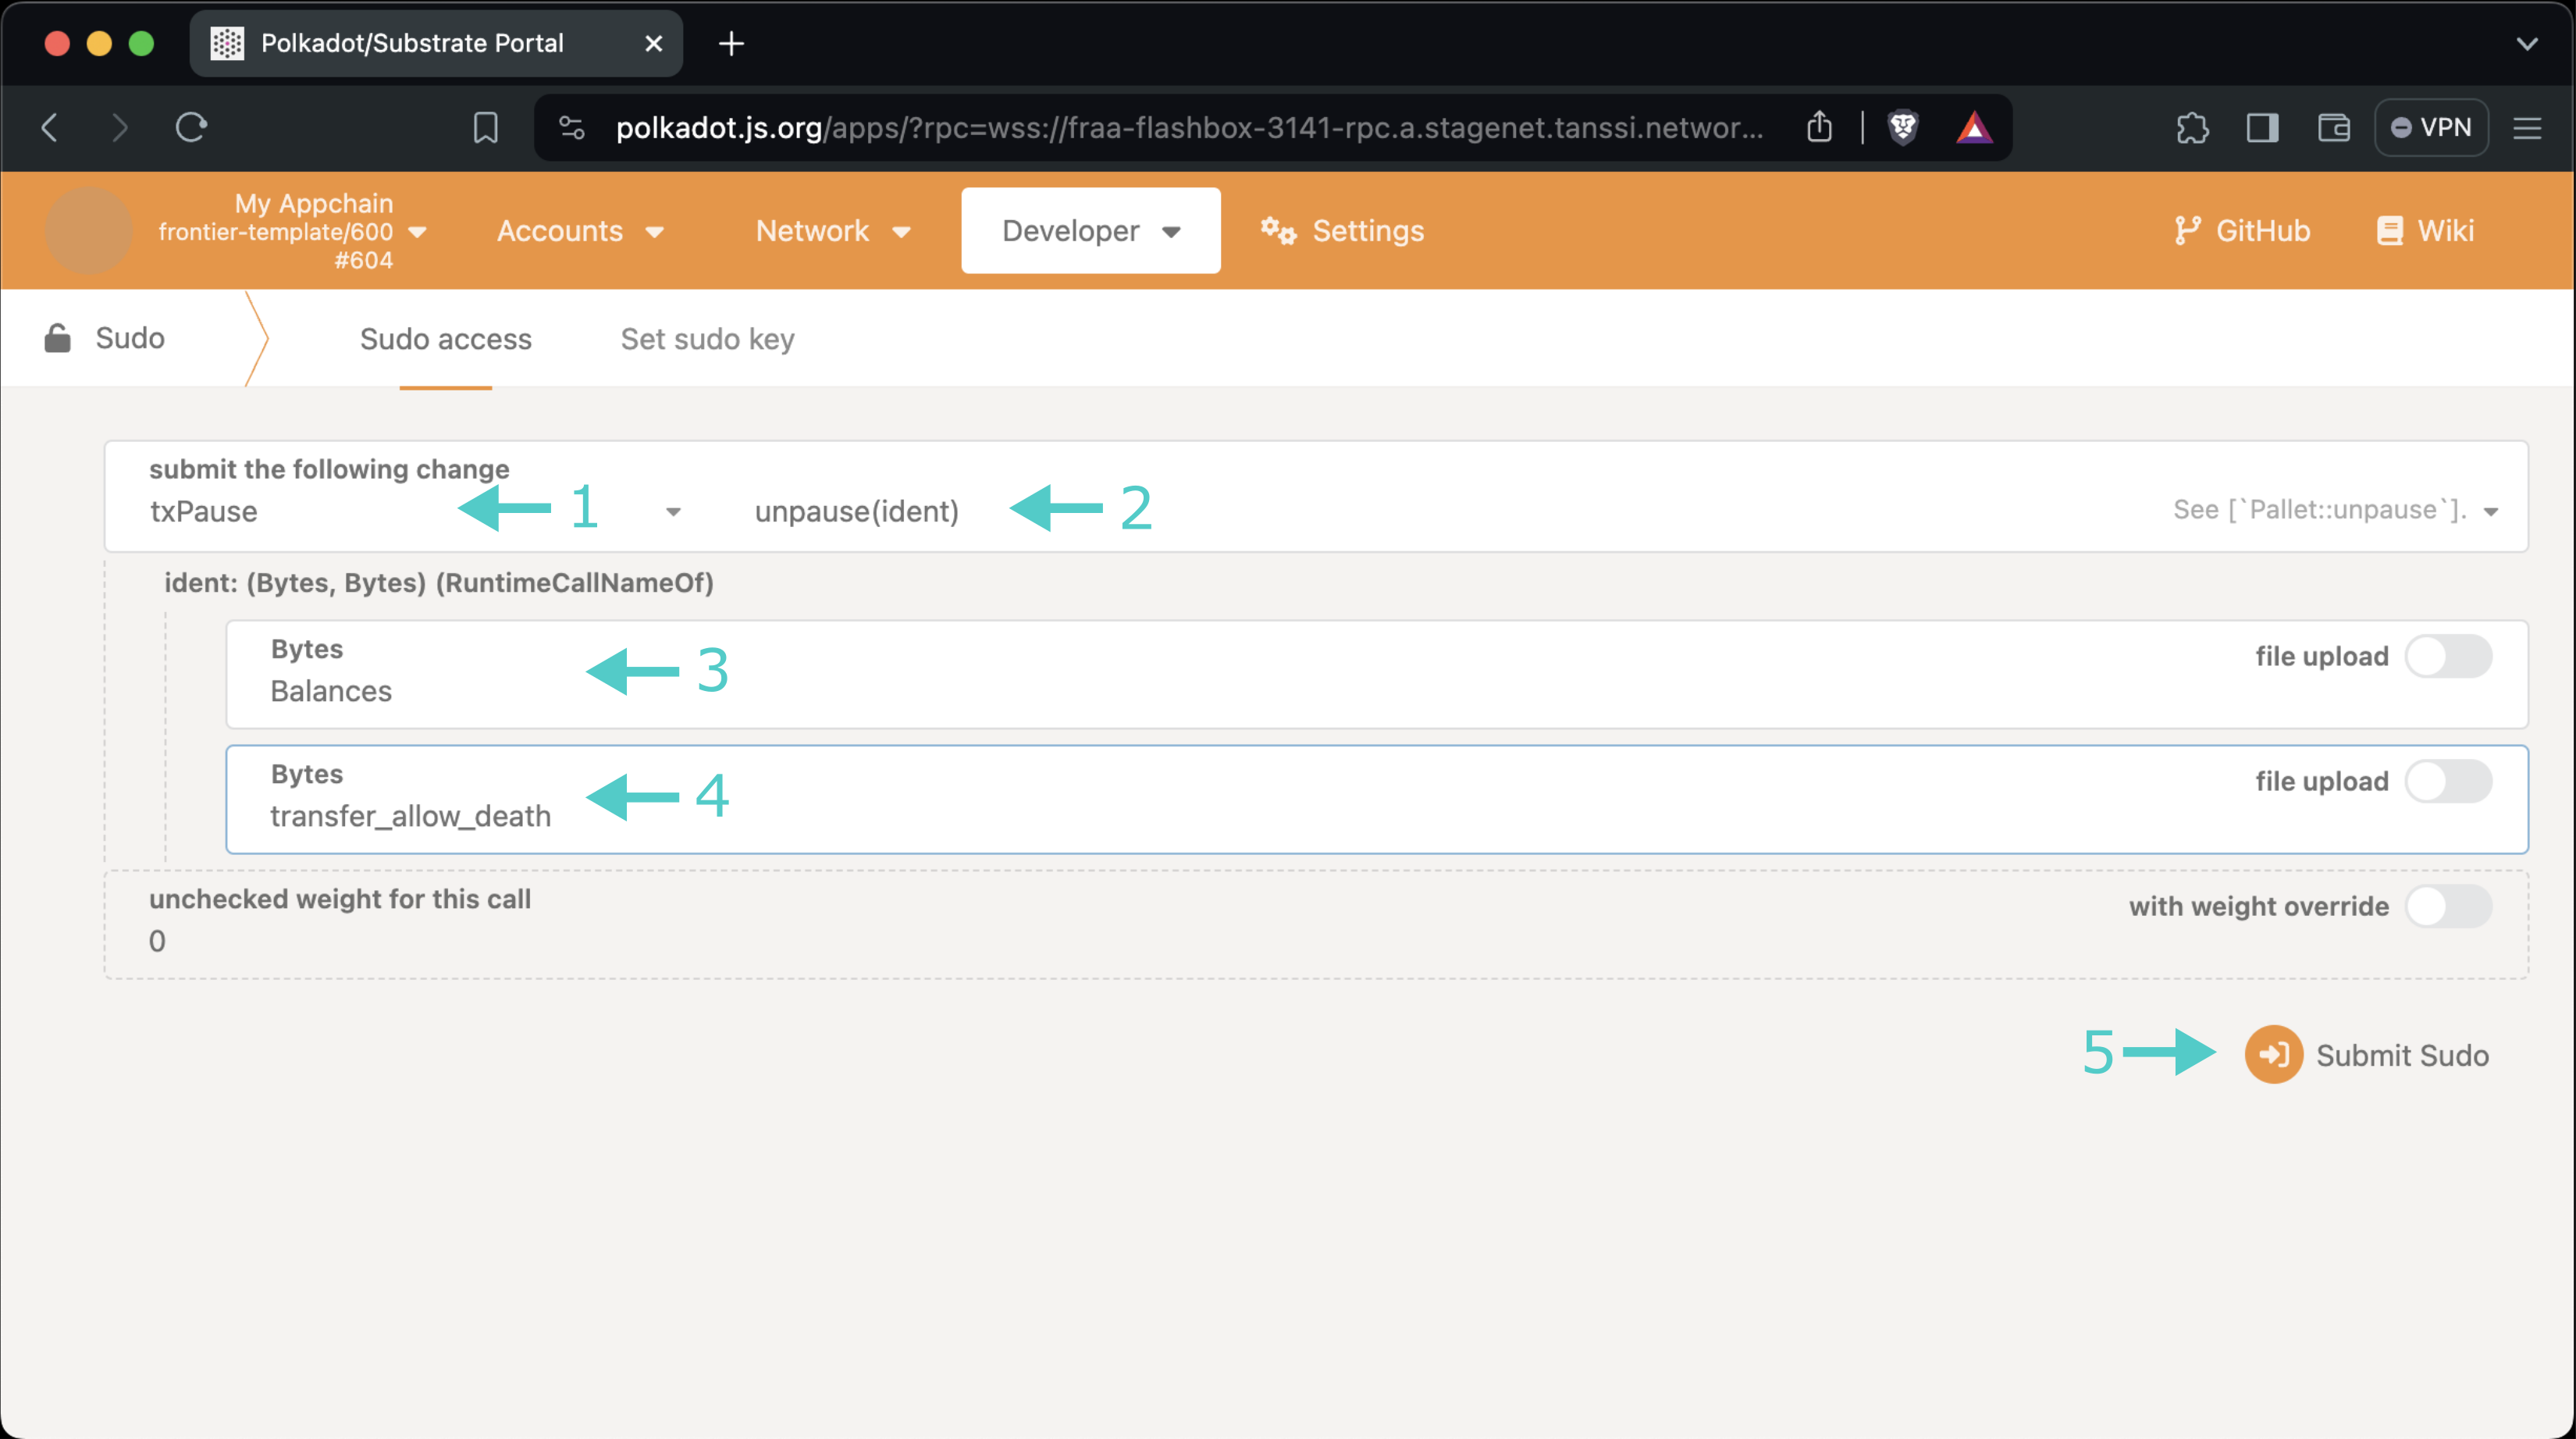Viewport: 2576px width, 1439px height.
Task: Expand the tab list chevron
Action: pos(2527,43)
